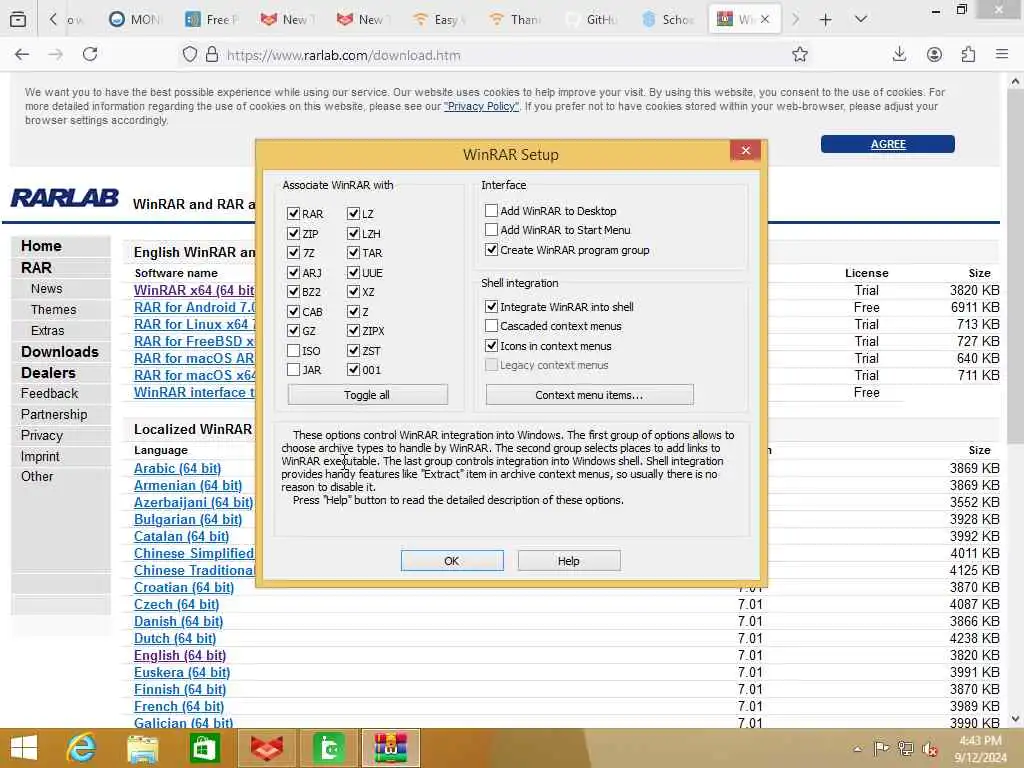This screenshot has width=1024, height=768.
Task: Open the browser account icon
Action: [935, 54]
